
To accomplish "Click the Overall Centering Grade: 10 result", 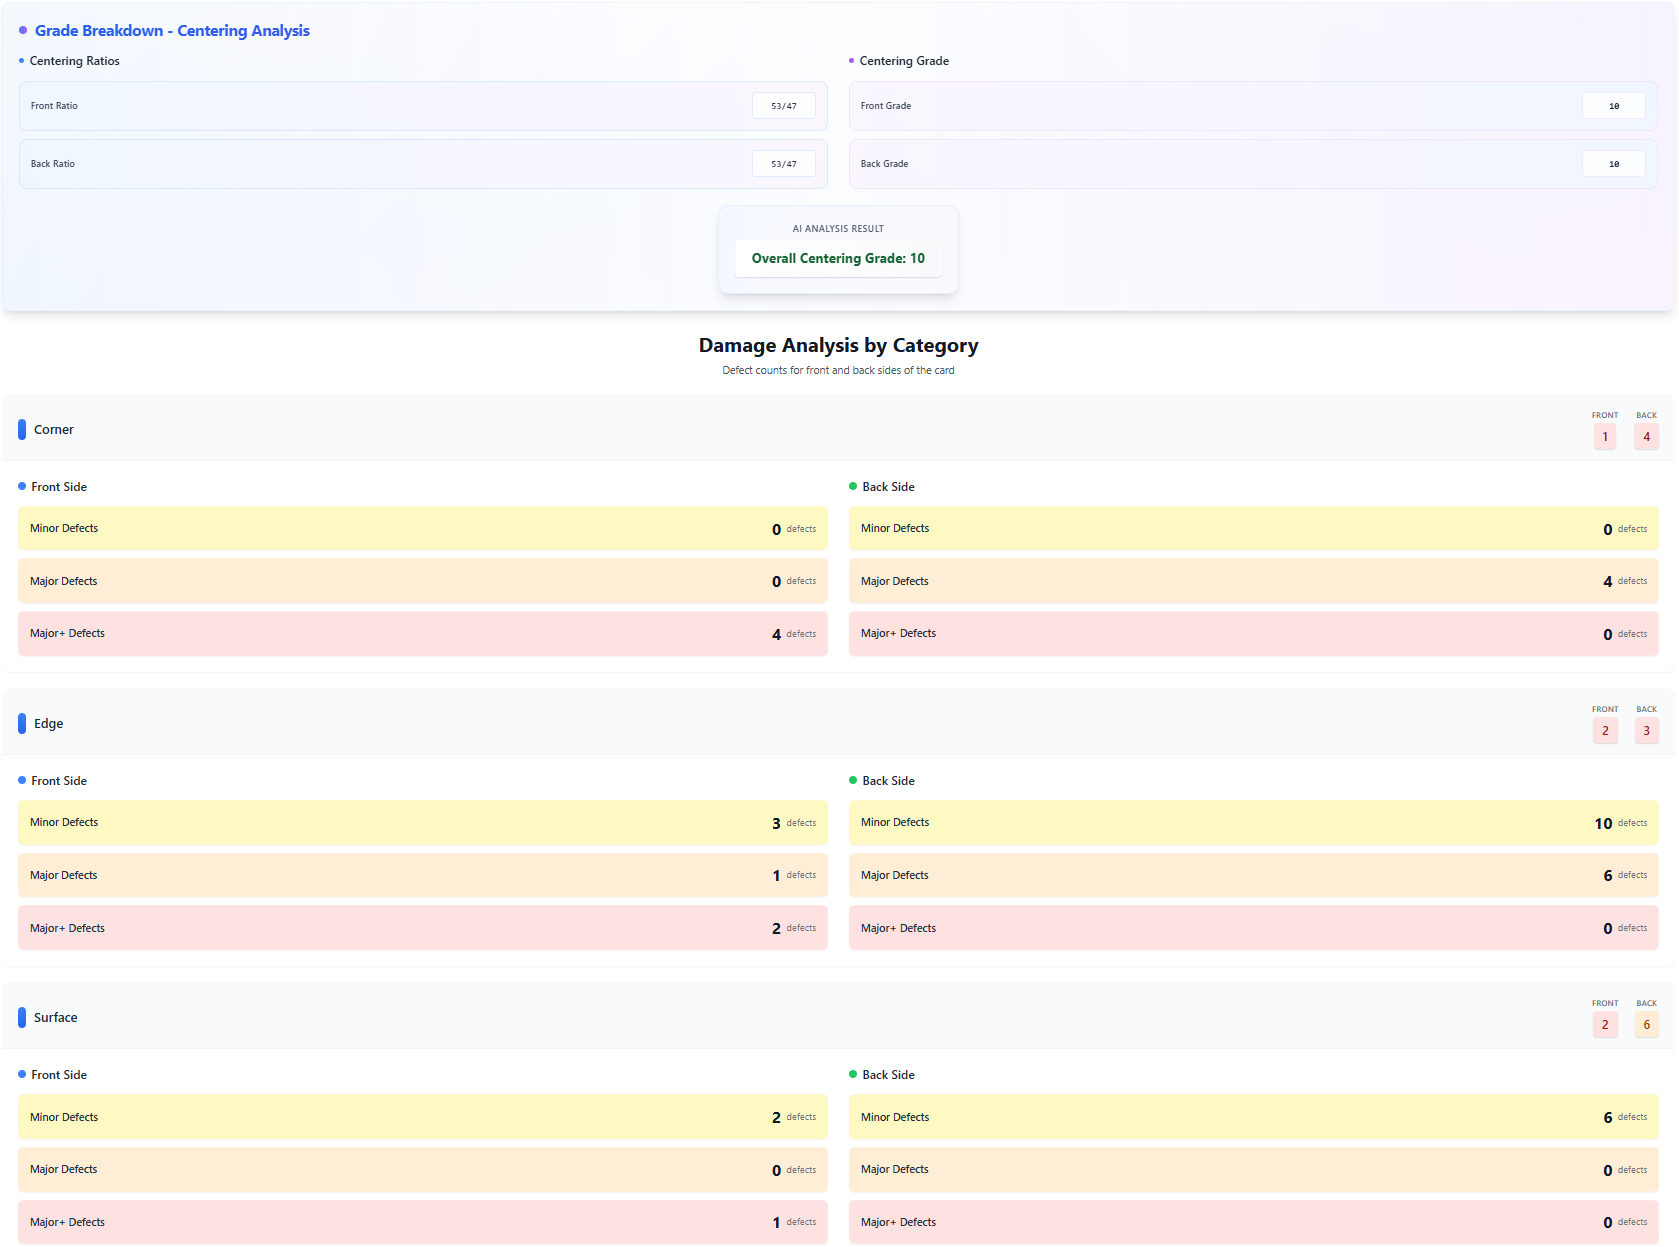I will coord(838,259).
